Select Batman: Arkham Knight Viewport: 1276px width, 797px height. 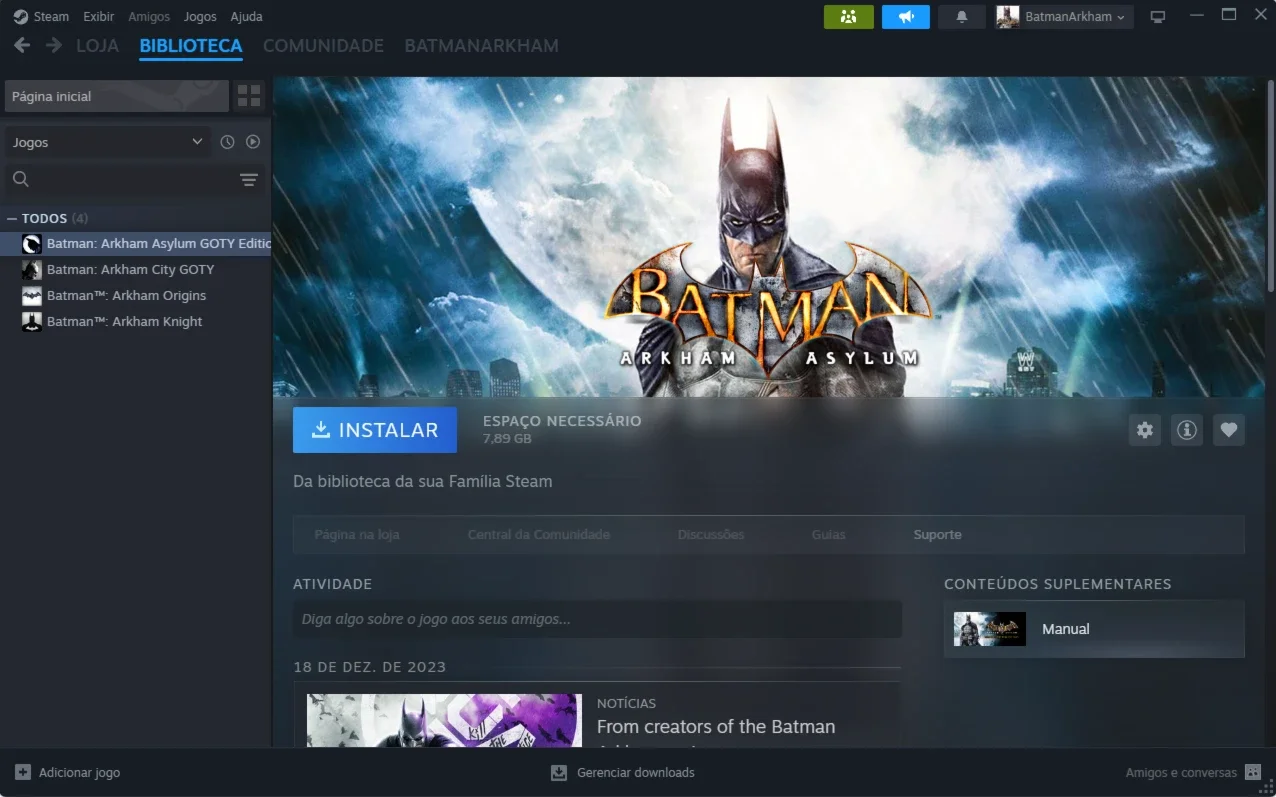point(136,321)
